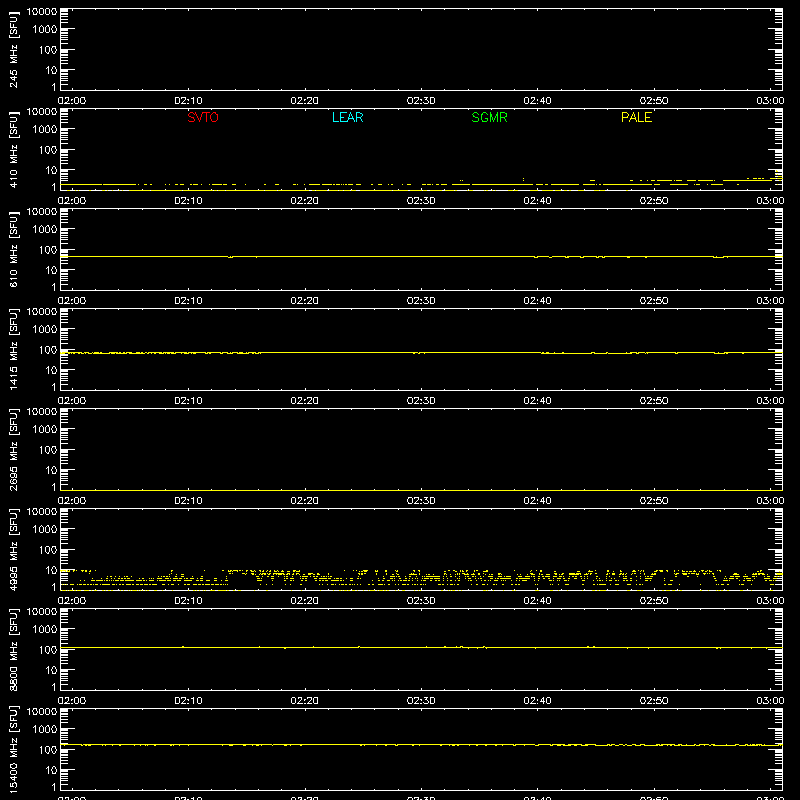Viewport: 800px width, 800px height.
Task: Click the yellow PALE station label
Action: (x=636, y=117)
